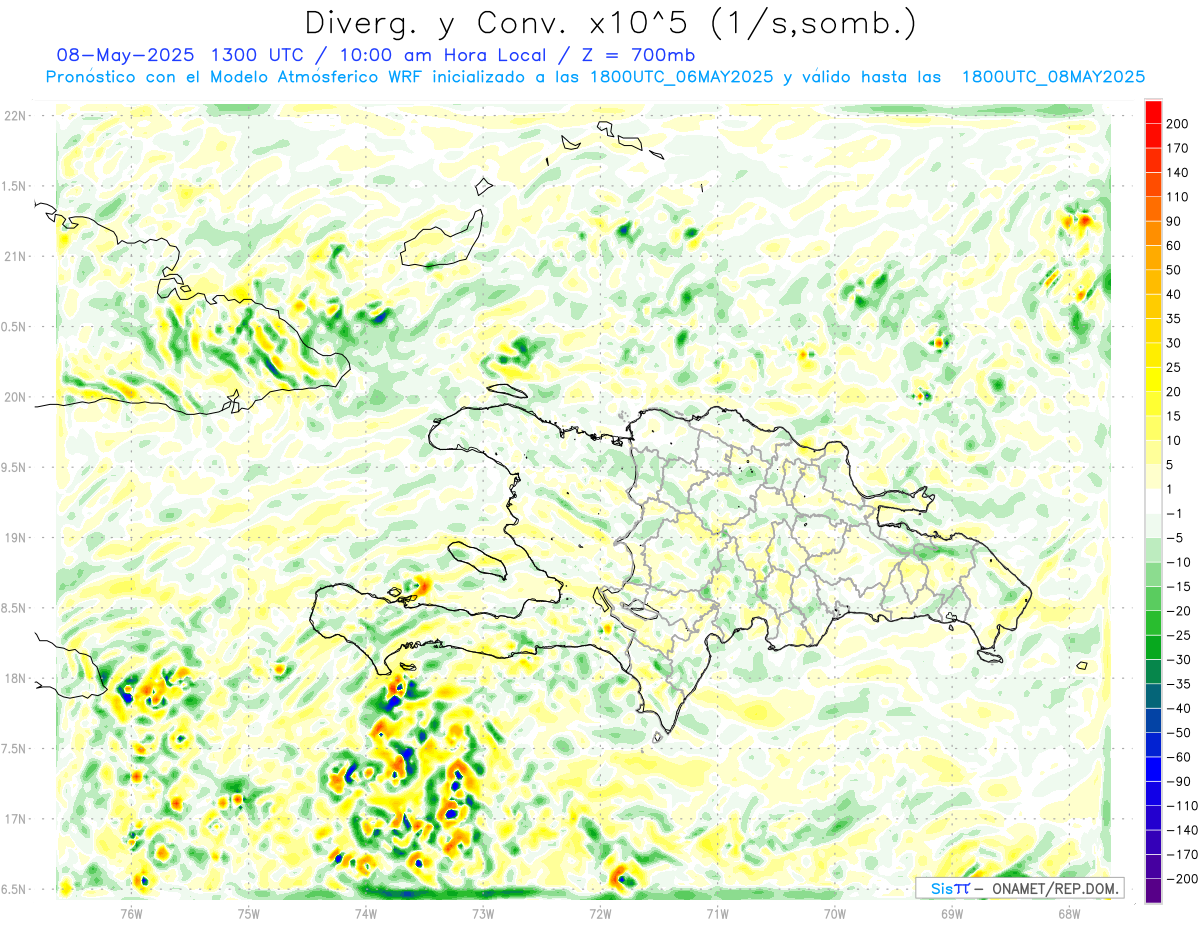
Task: Click the -20 legend value
Action: coord(1179,611)
